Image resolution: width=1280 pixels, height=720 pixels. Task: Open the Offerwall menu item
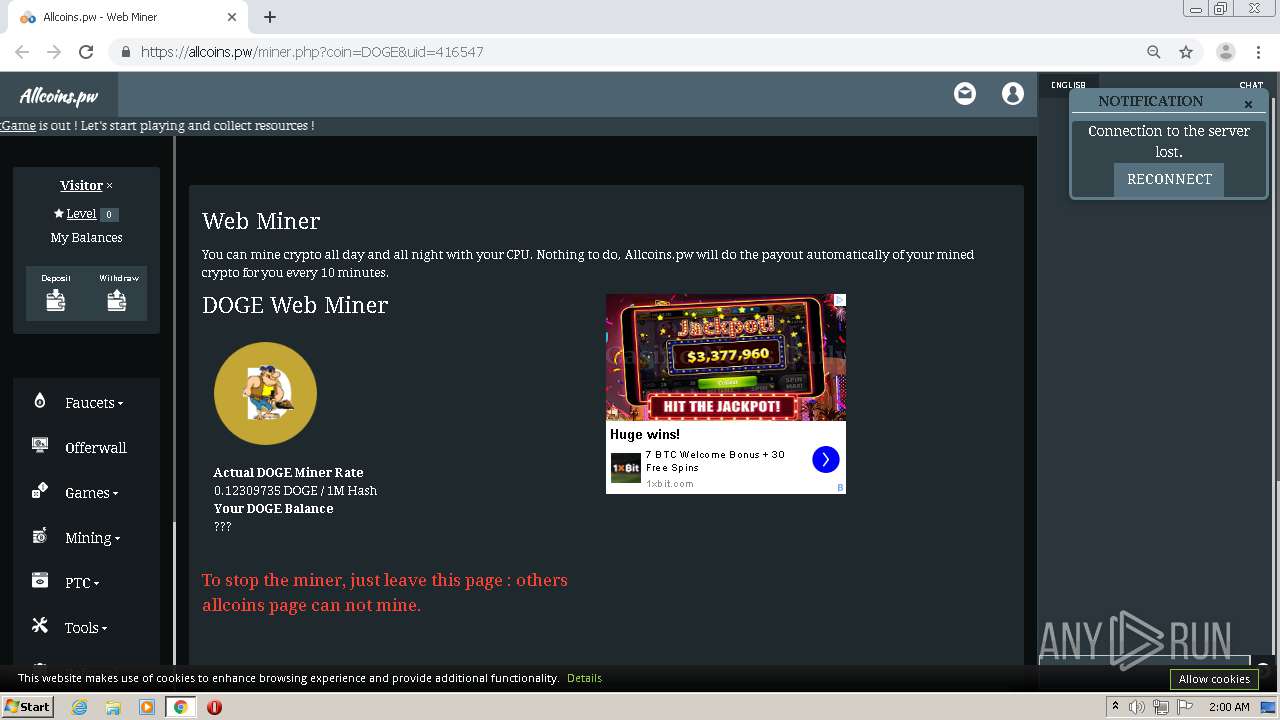pos(95,448)
